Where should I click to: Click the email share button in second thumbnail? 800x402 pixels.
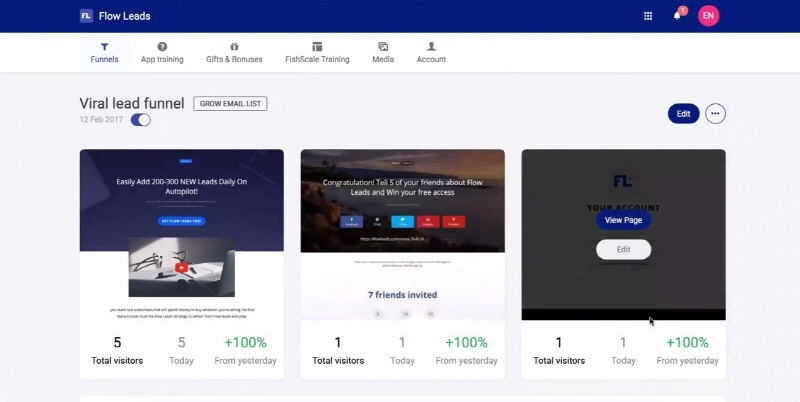377,221
